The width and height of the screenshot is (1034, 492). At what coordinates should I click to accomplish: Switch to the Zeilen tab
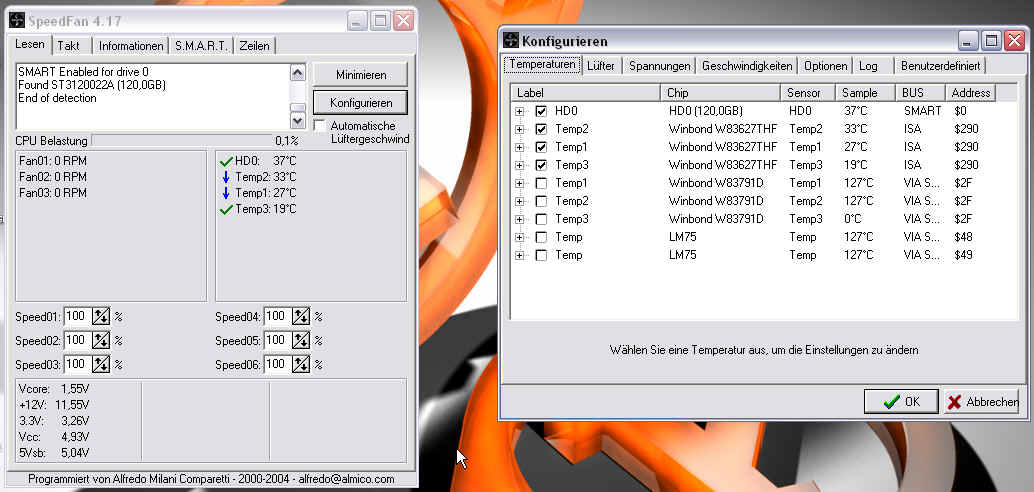pos(255,46)
